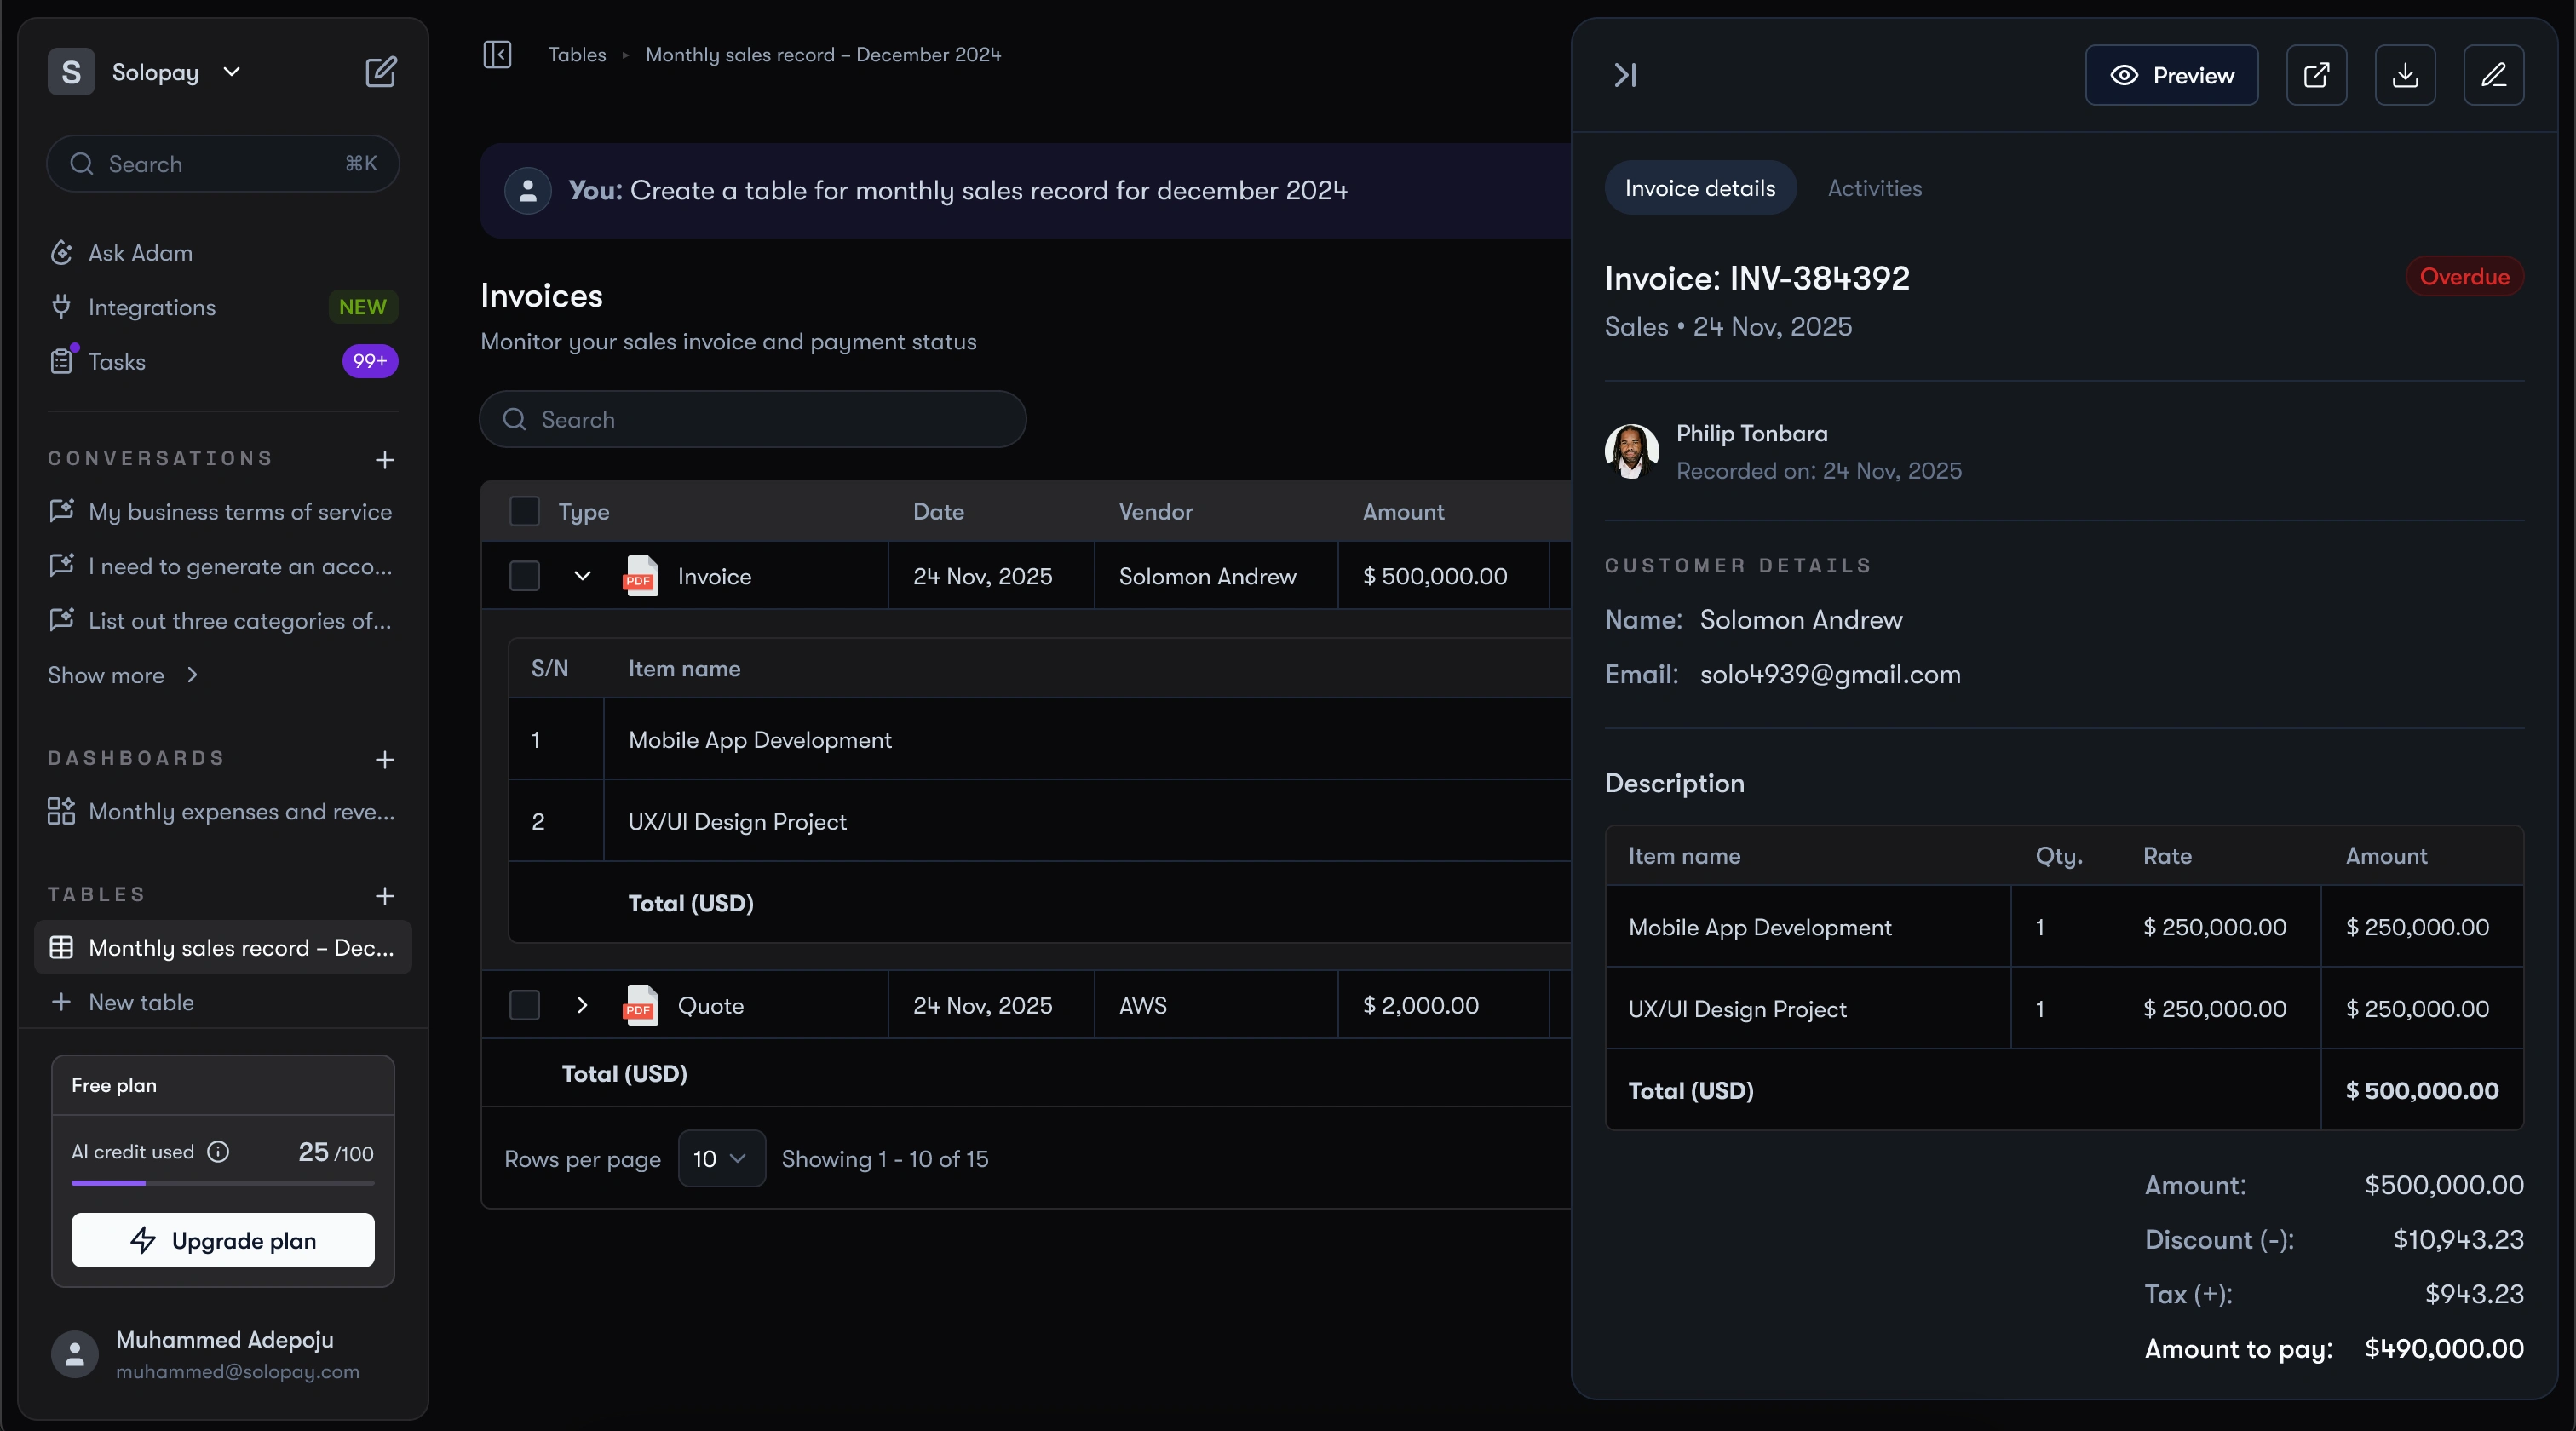Add a new conversation with plus icon
This screenshot has height=1431, width=2576.
(384, 459)
